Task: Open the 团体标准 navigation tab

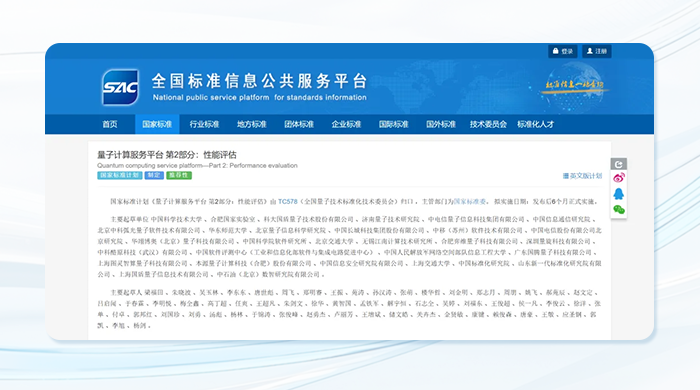Action: (x=299, y=124)
